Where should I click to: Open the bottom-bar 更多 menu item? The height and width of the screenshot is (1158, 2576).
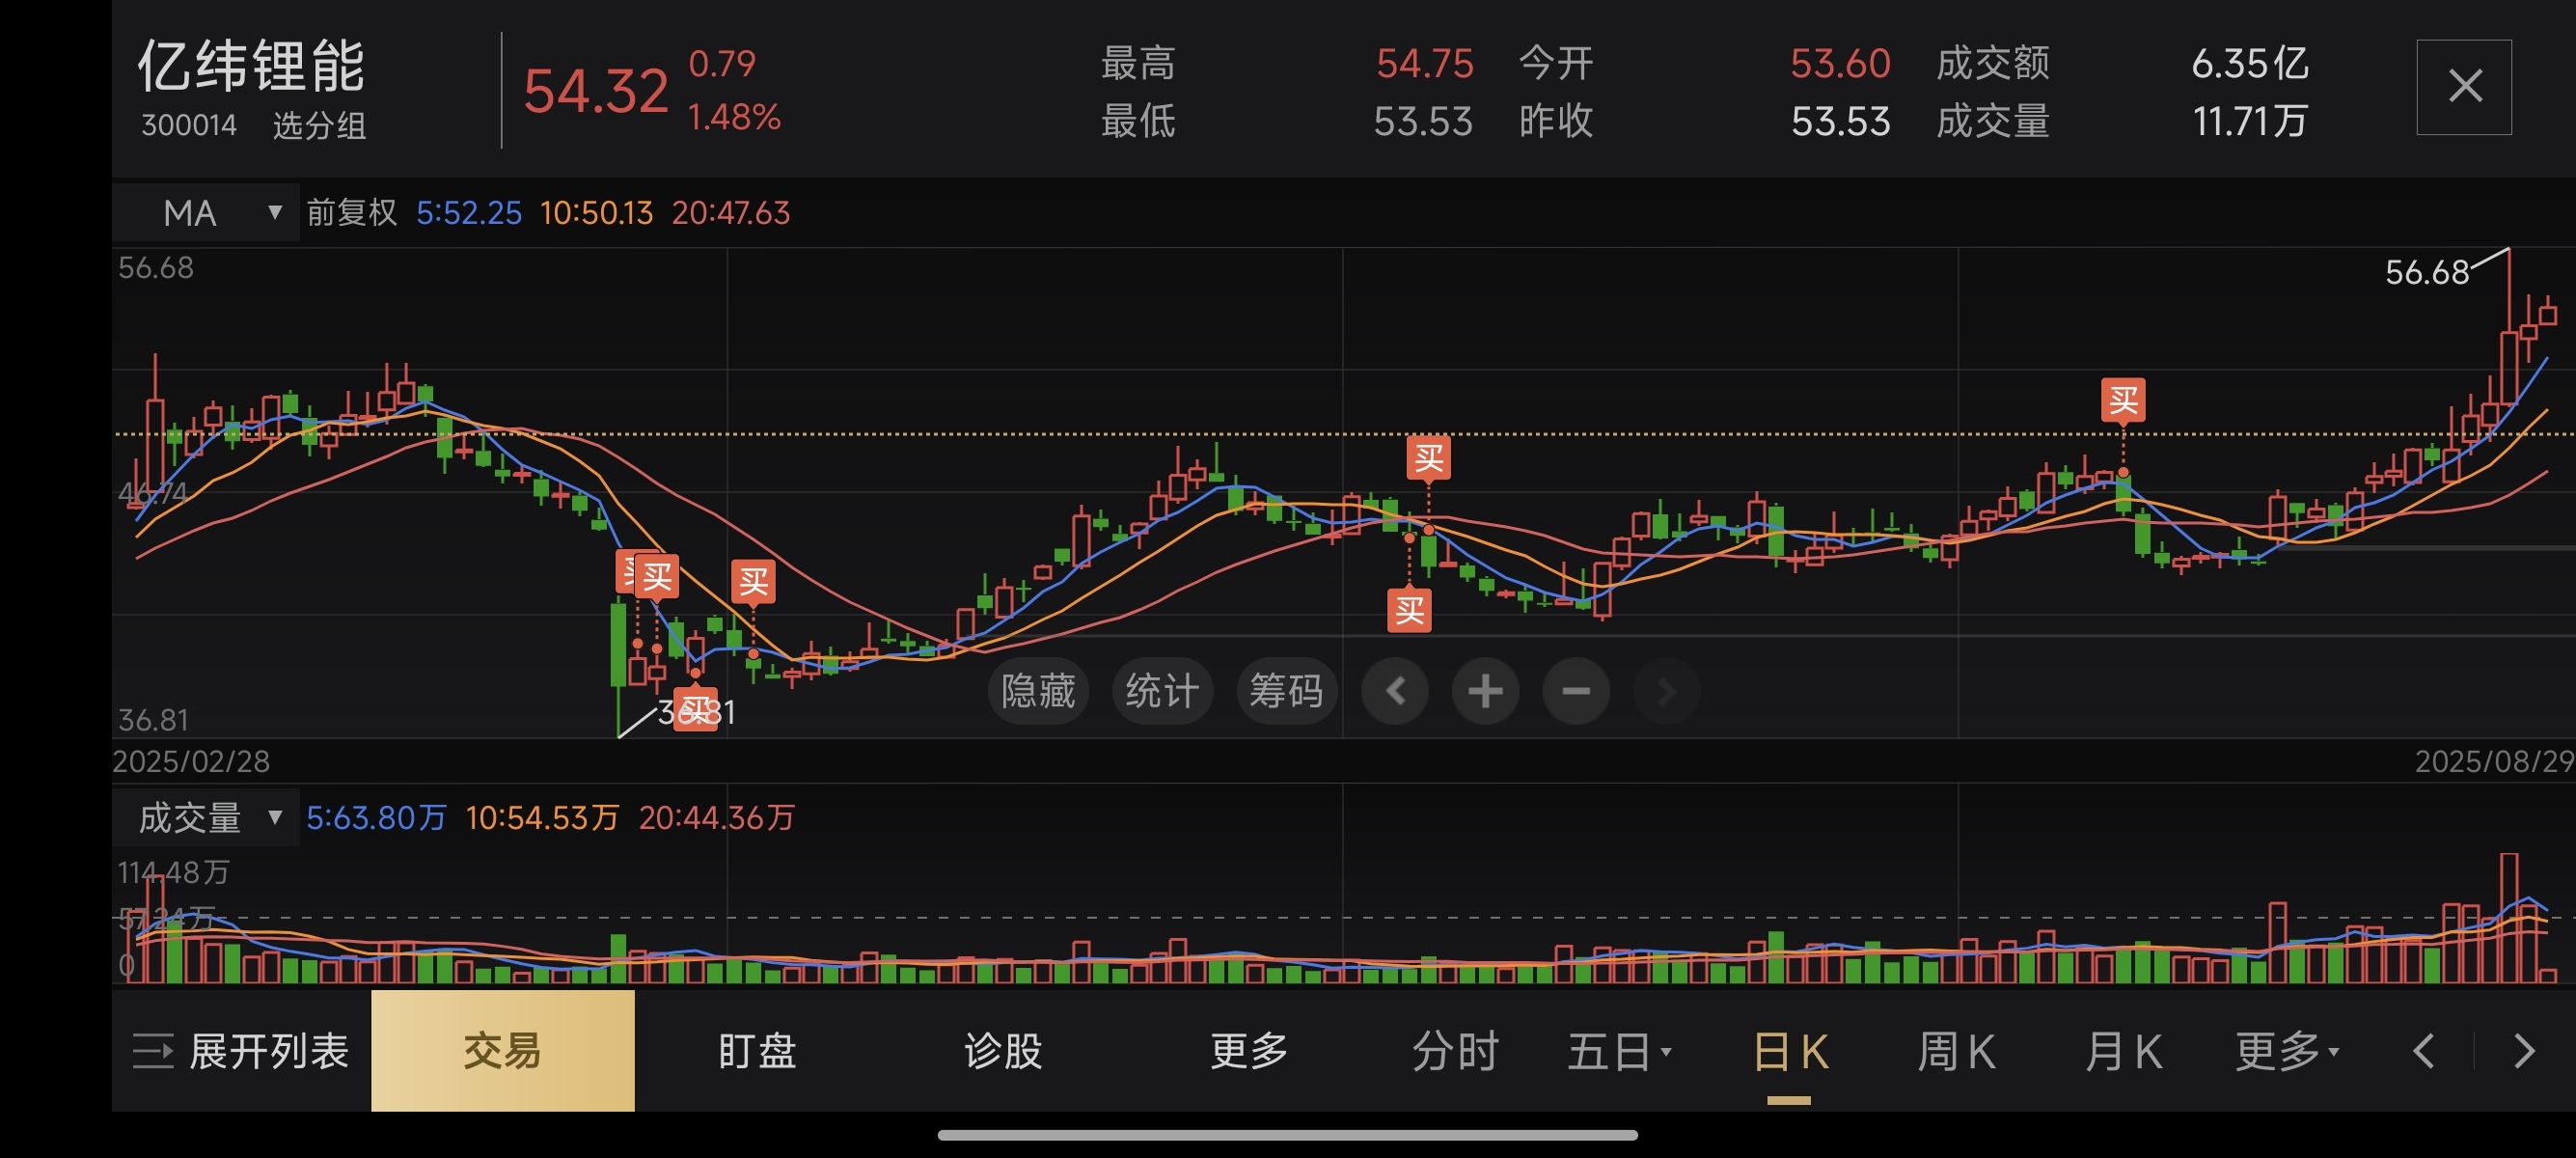1249,1051
